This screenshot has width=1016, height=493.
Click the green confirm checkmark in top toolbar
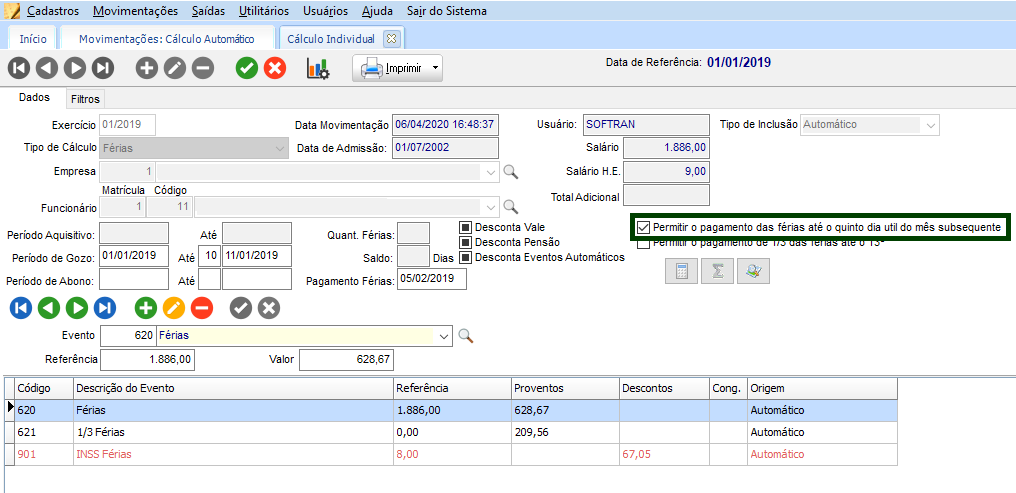coord(246,68)
